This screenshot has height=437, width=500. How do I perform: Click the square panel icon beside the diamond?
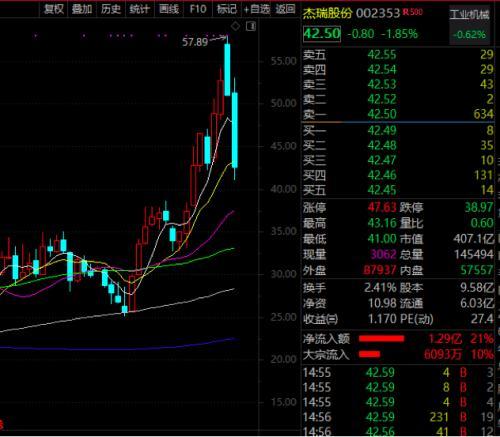(x=251, y=26)
